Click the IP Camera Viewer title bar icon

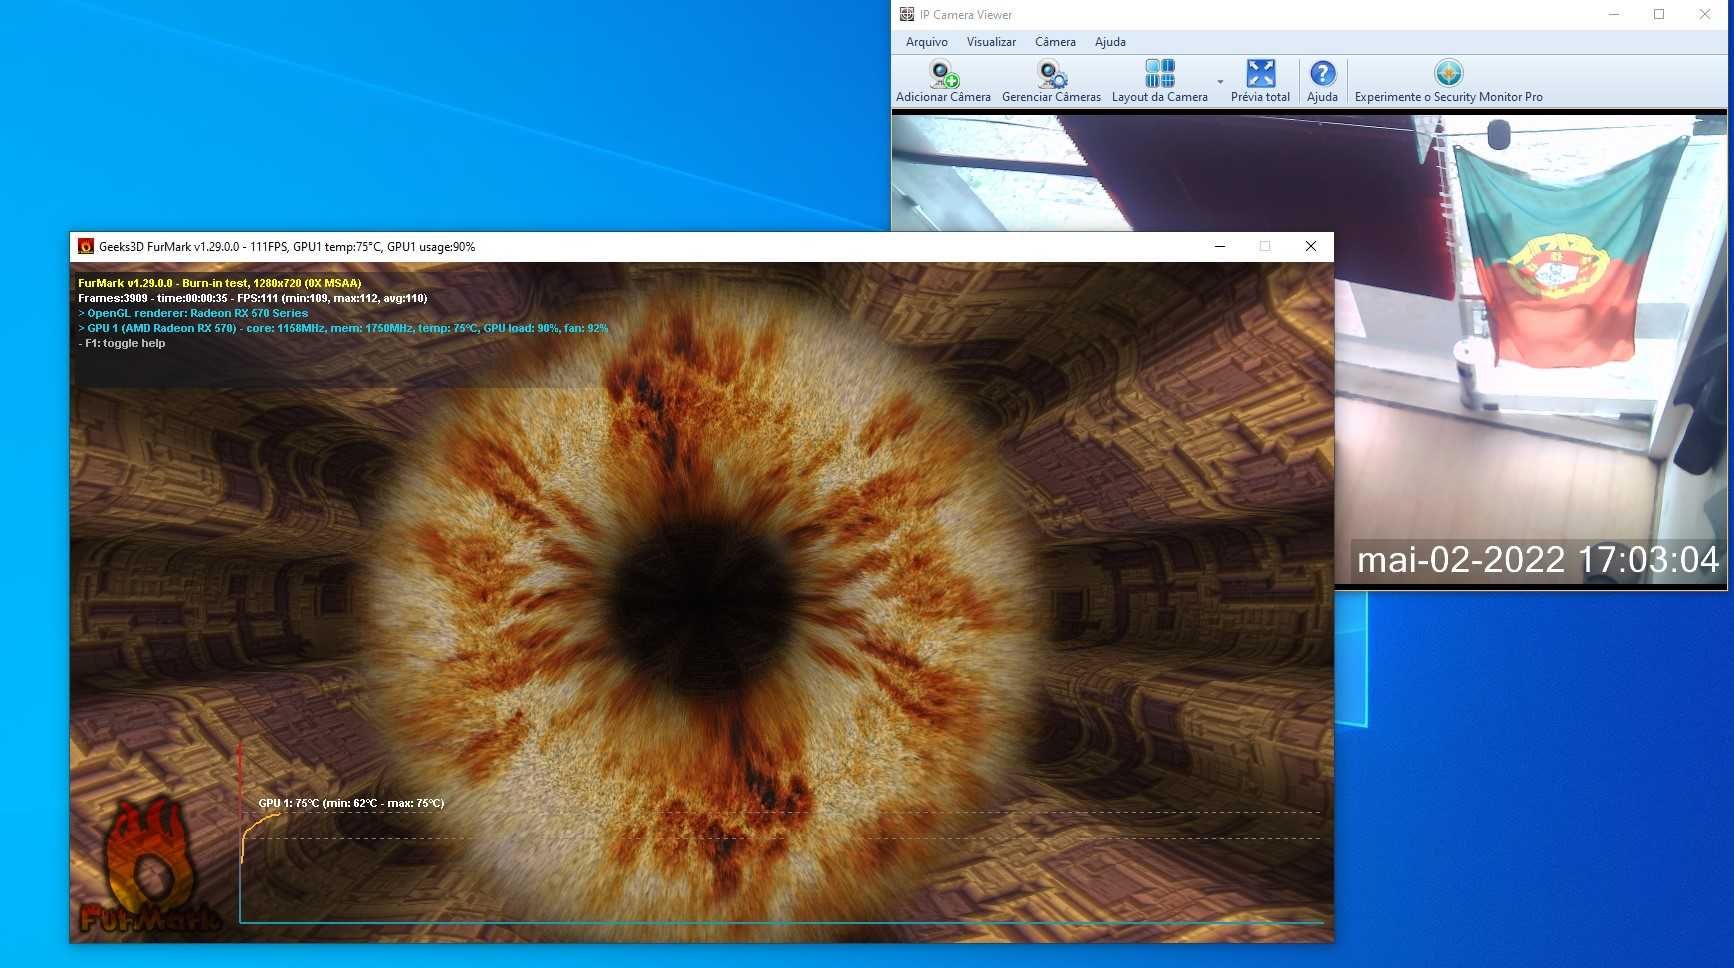[x=906, y=14]
